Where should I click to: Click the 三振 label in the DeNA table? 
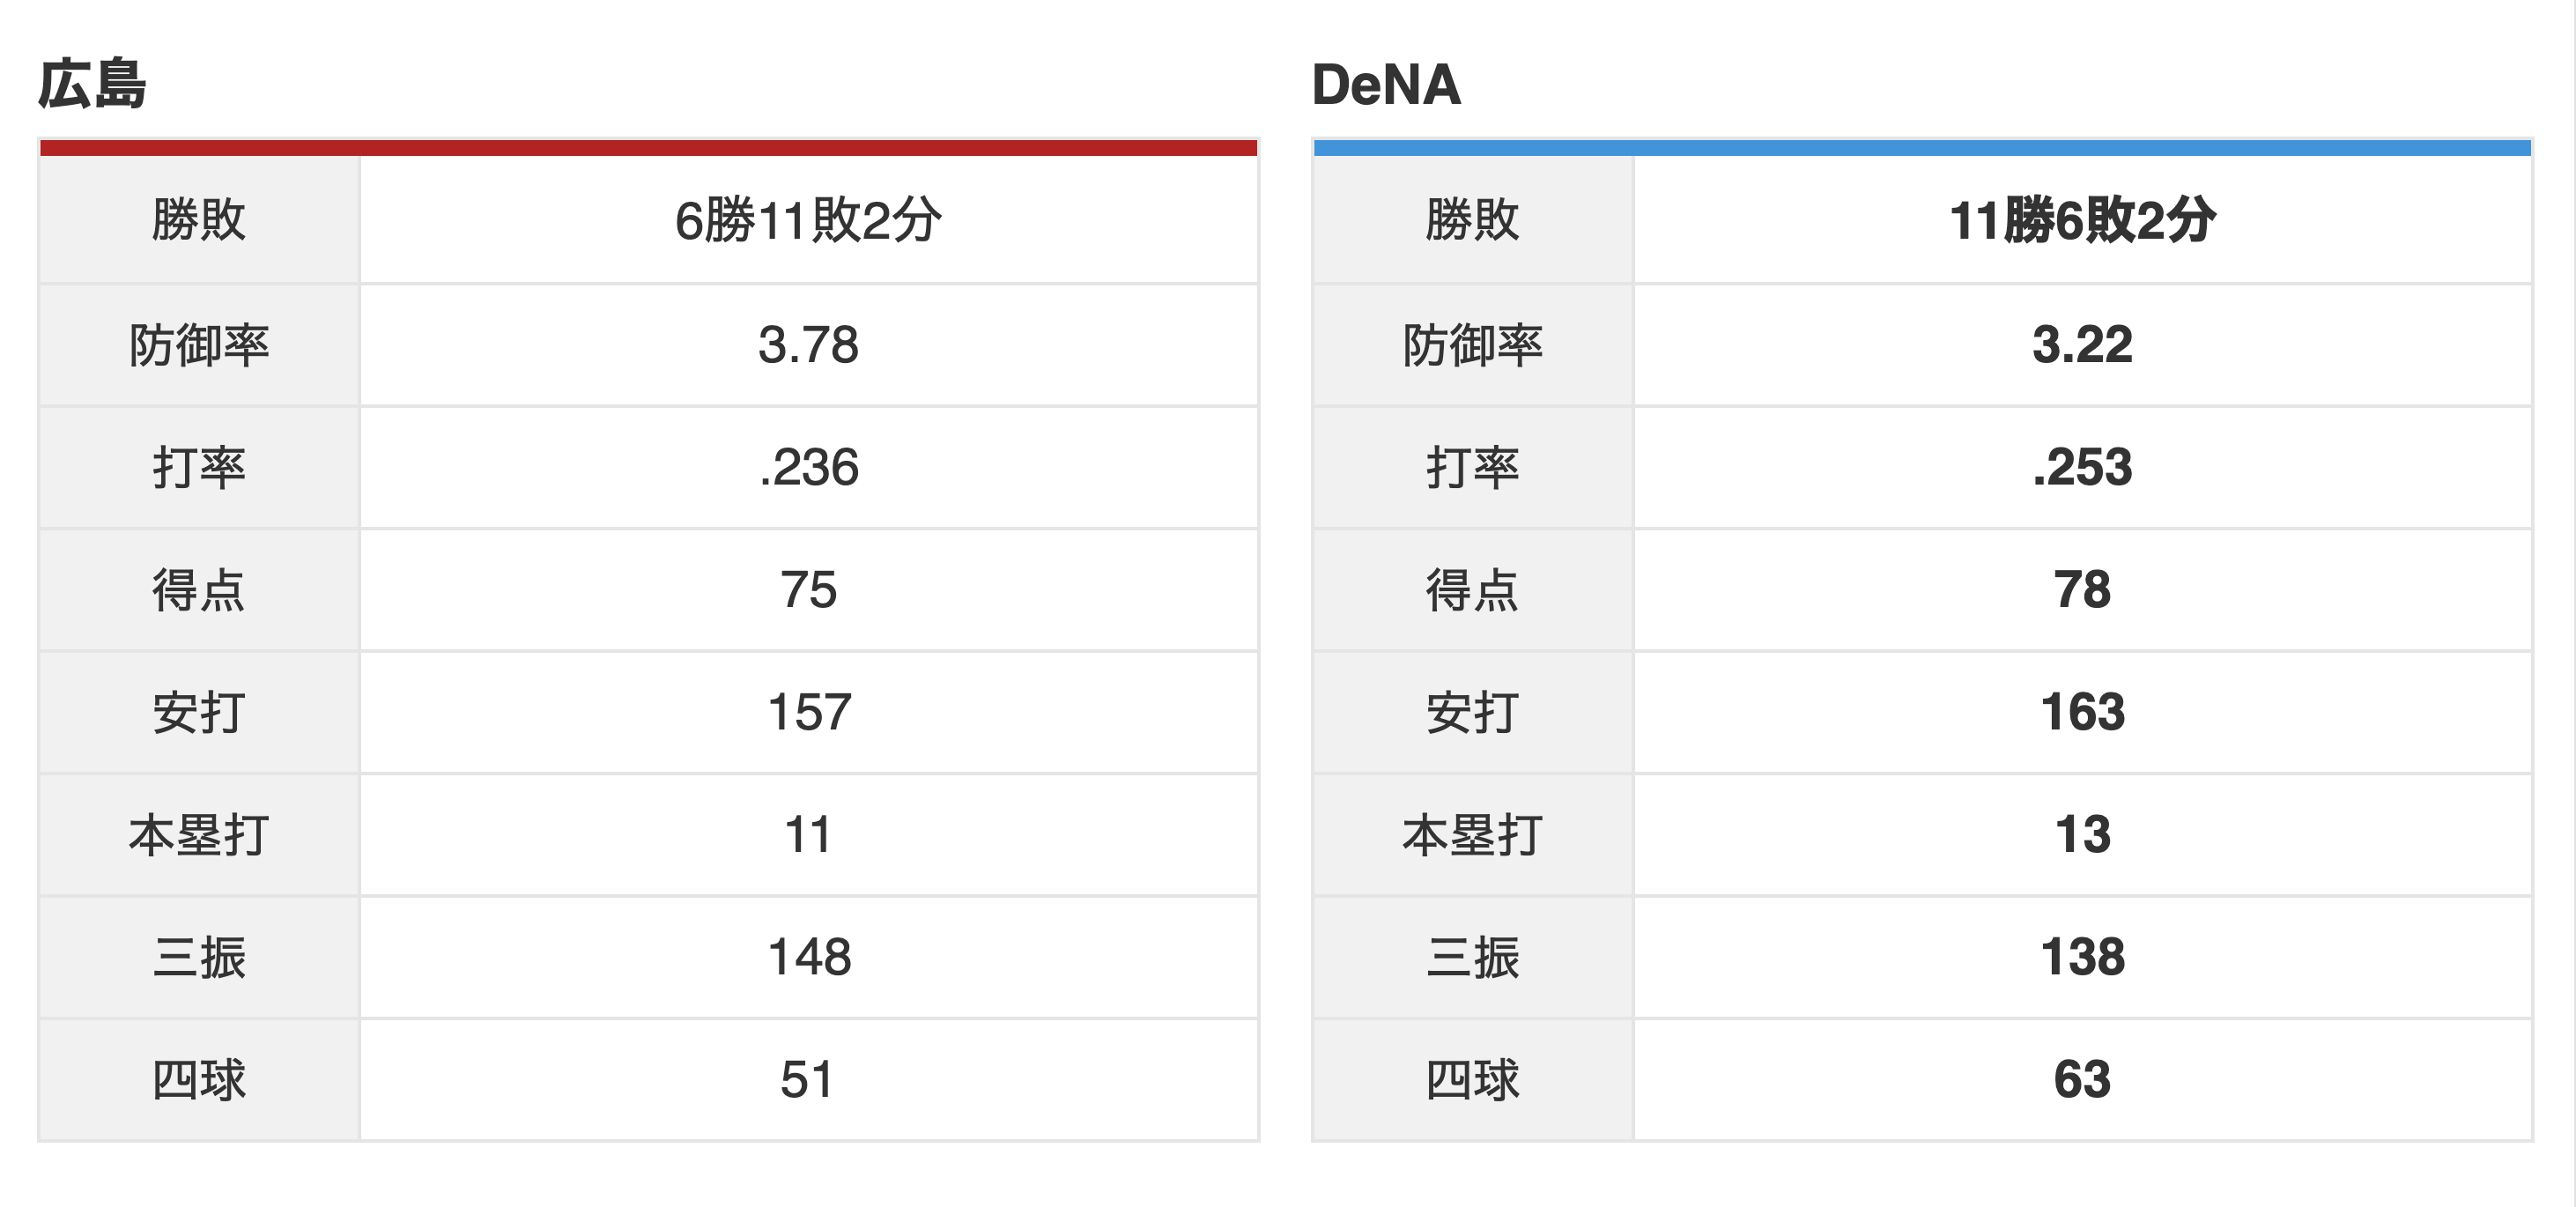coord(1473,958)
